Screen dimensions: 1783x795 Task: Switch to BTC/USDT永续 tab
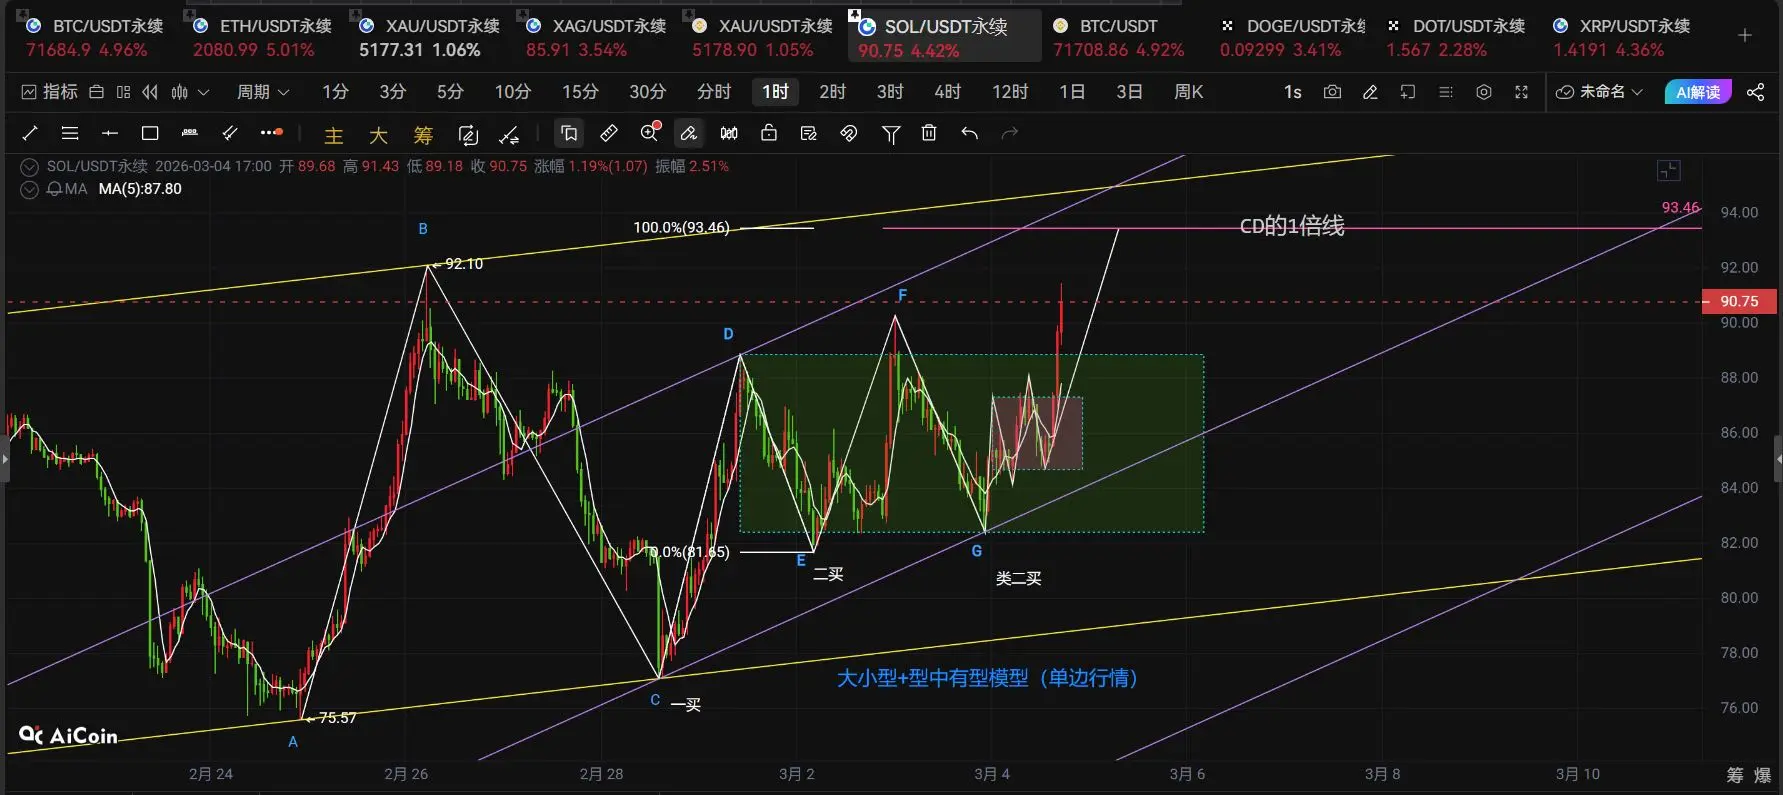pyautogui.click(x=94, y=37)
